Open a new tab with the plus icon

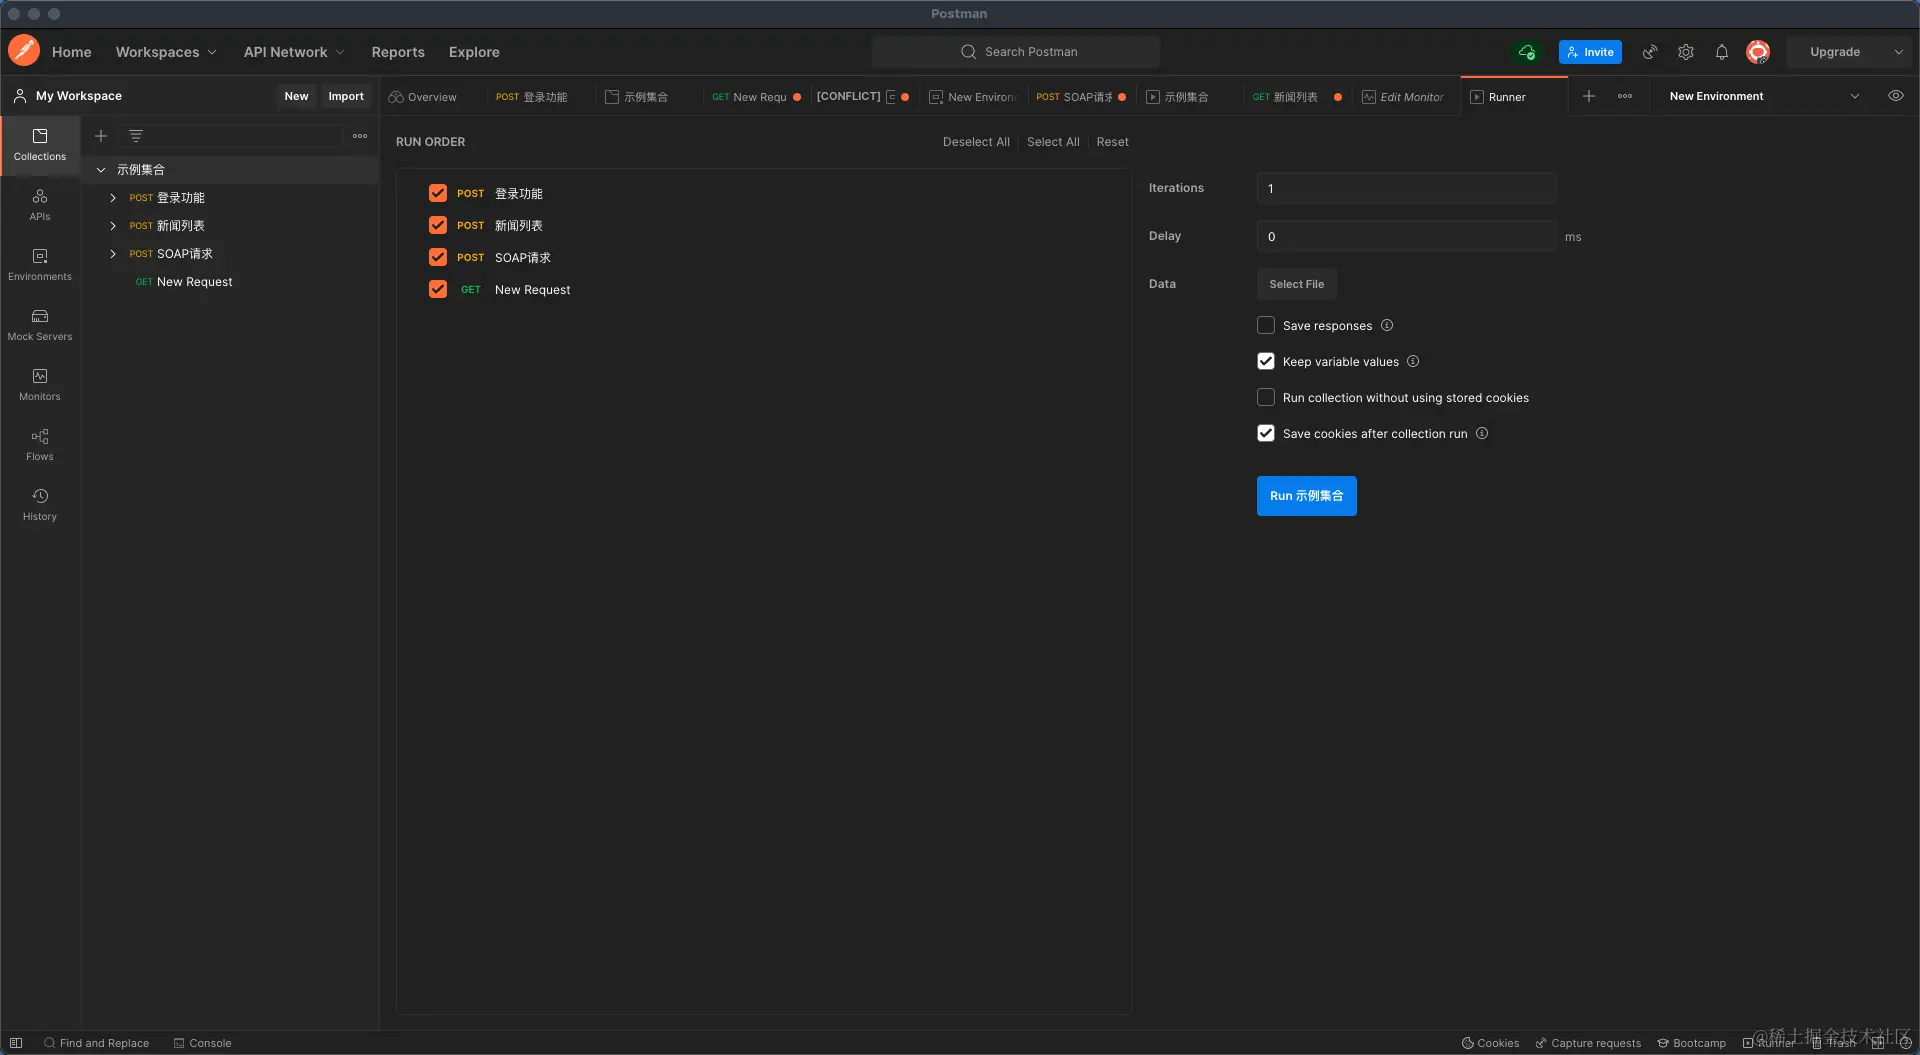(x=1589, y=96)
